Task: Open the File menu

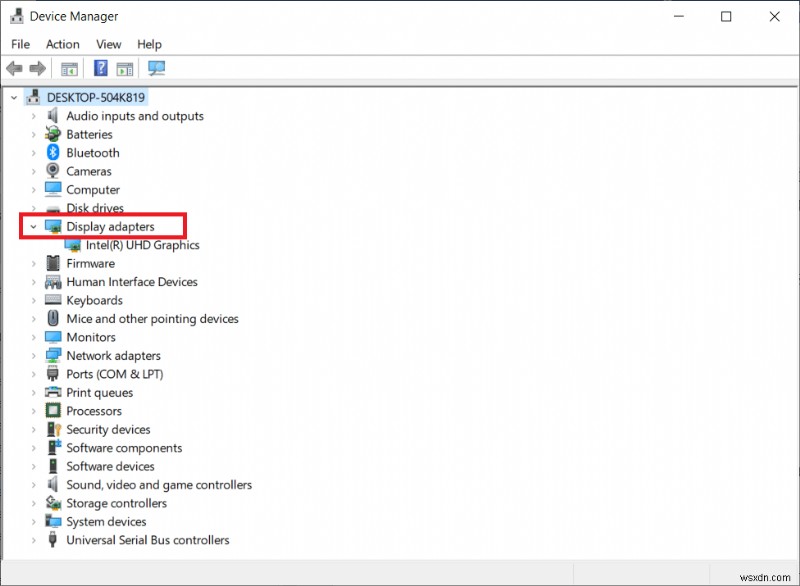Action: (19, 44)
